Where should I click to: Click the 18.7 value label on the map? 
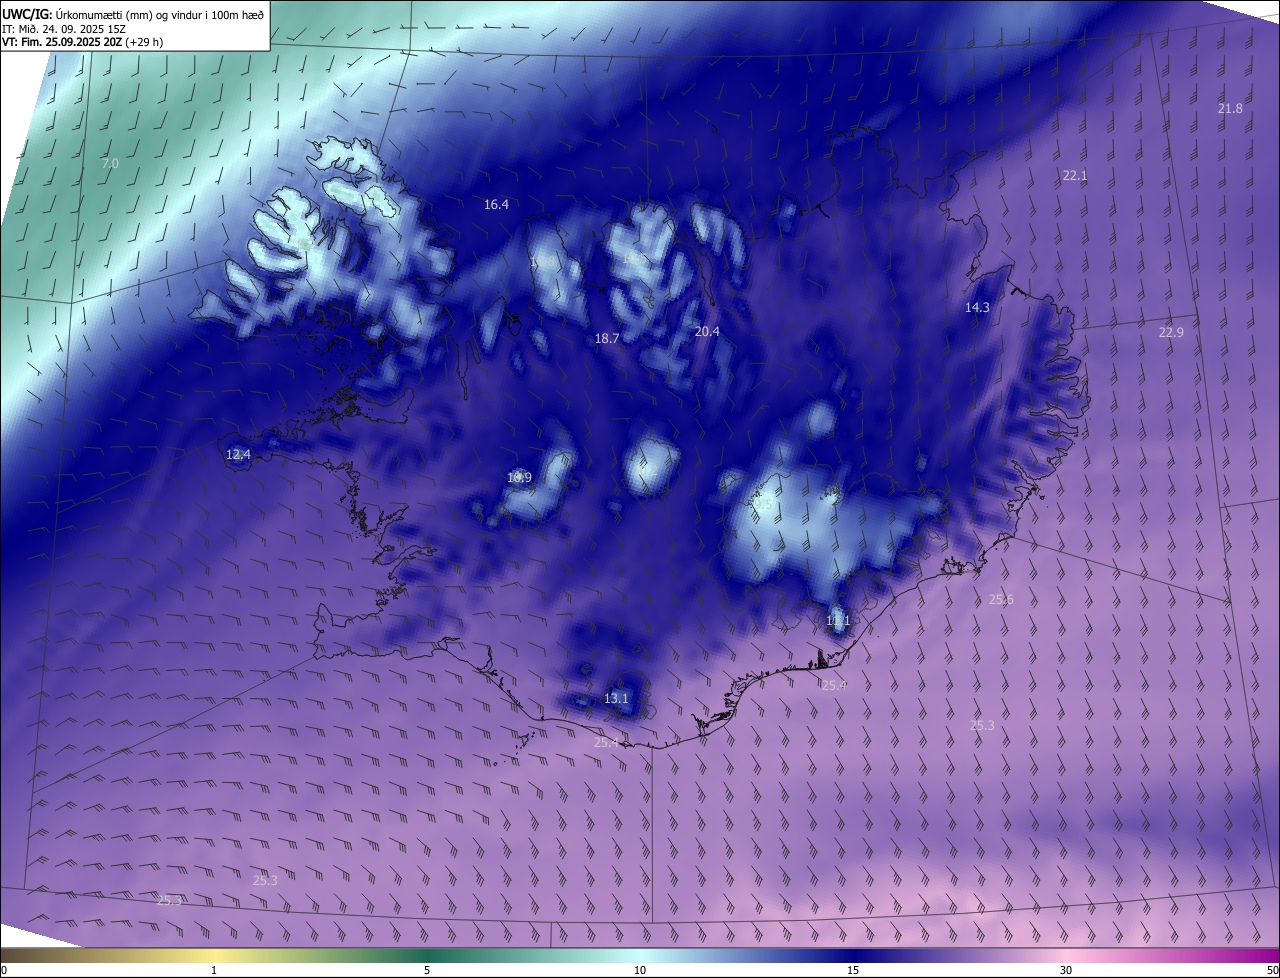point(607,338)
